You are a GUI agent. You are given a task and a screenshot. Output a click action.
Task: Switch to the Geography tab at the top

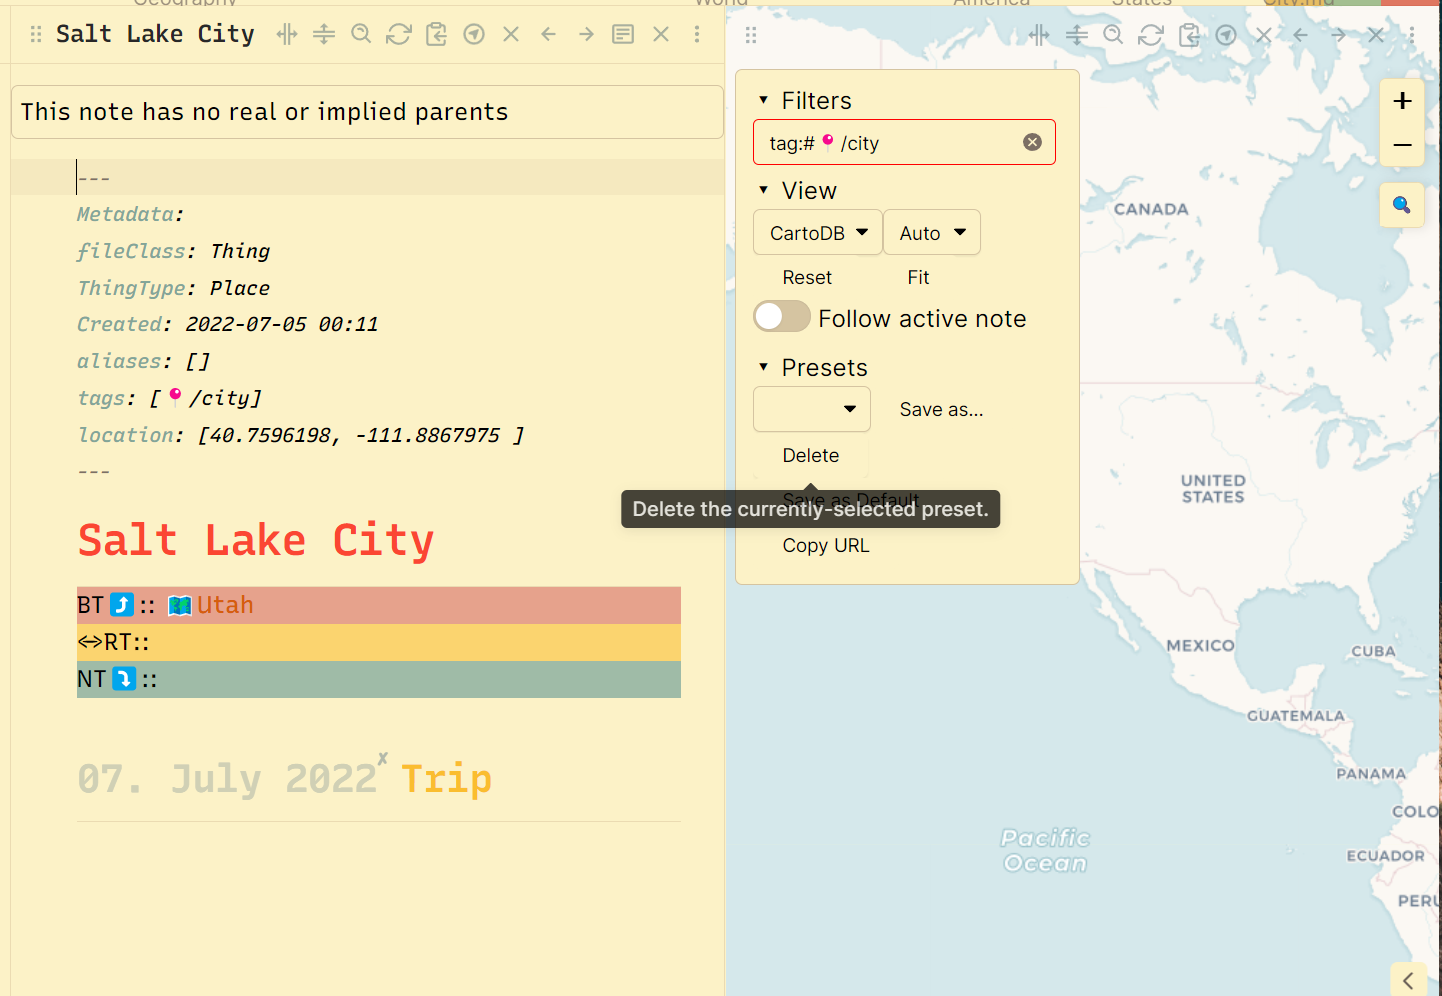click(185, 4)
